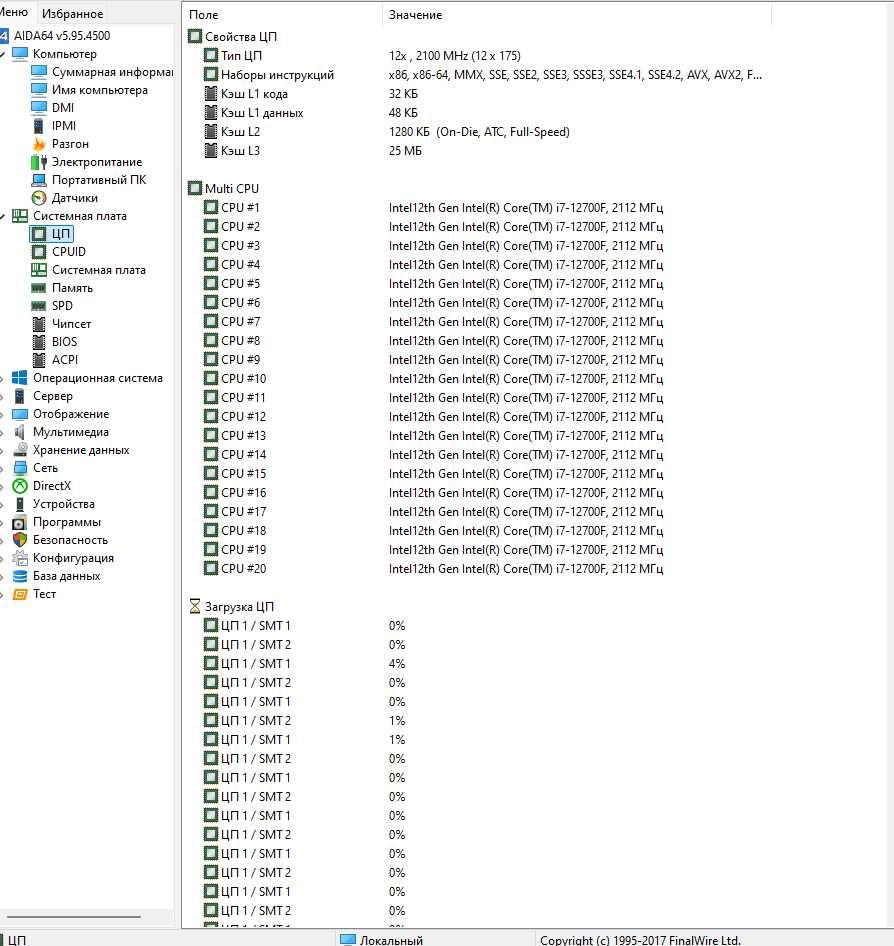Image resolution: width=894 pixels, height=946 pixels.
Task: Select the Конфигурация gears icon
Action: tap(20, 558)
